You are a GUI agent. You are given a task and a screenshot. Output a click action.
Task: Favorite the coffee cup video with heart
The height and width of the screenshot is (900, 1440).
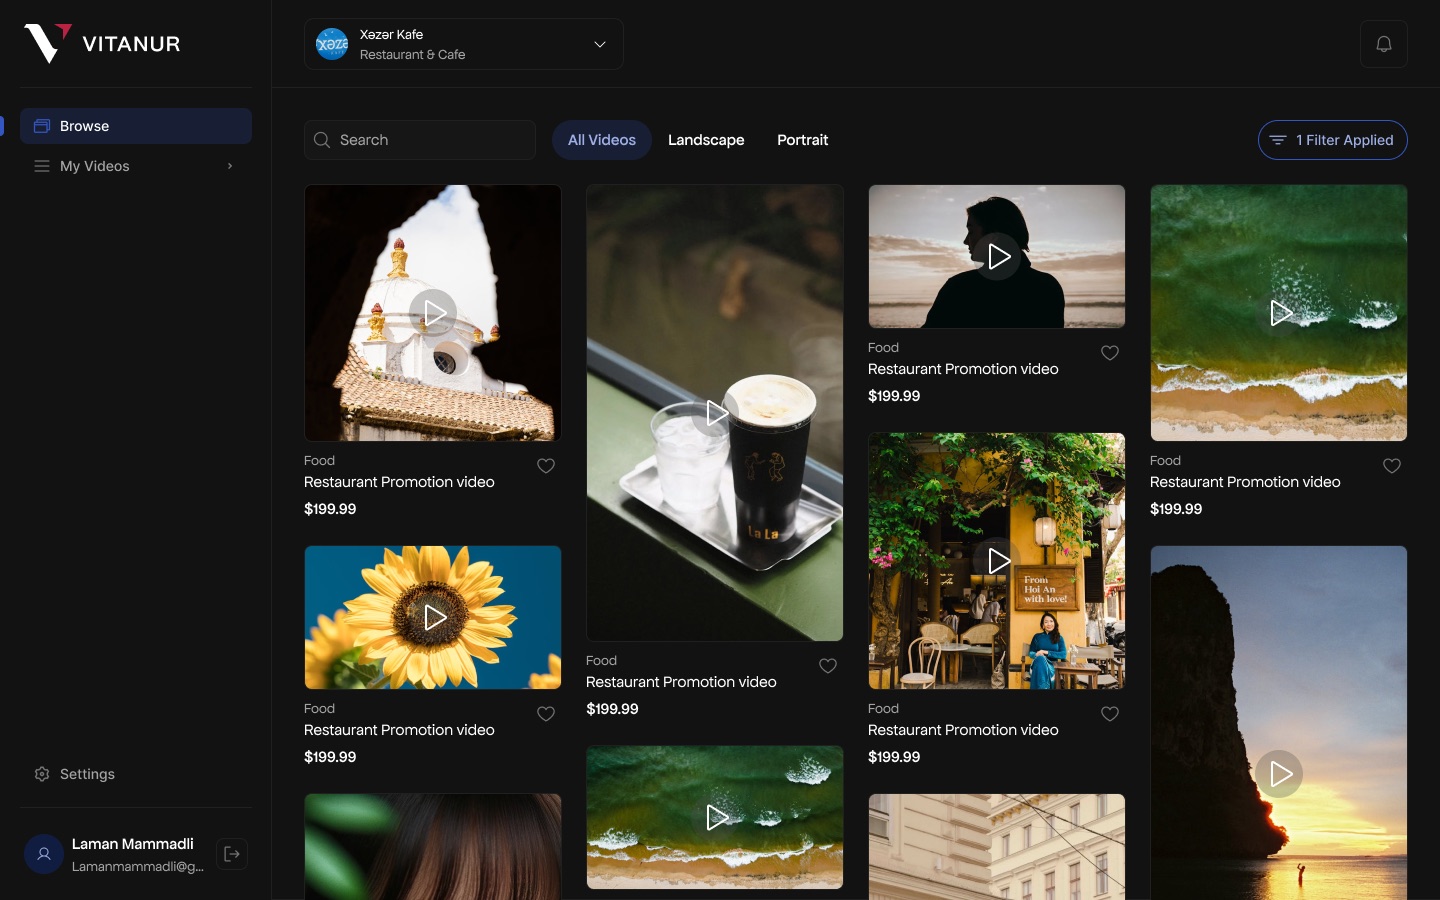828,666
